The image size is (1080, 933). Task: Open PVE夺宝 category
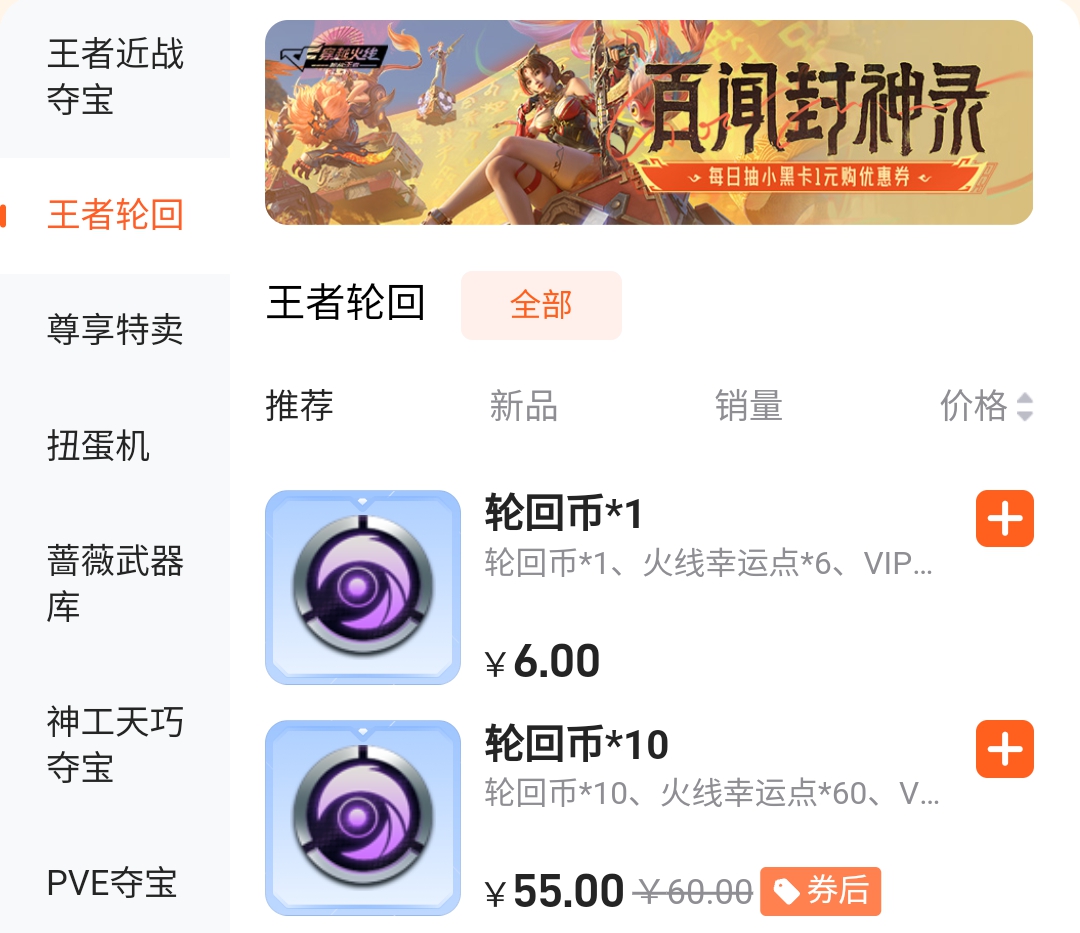[x=115, y=883]
